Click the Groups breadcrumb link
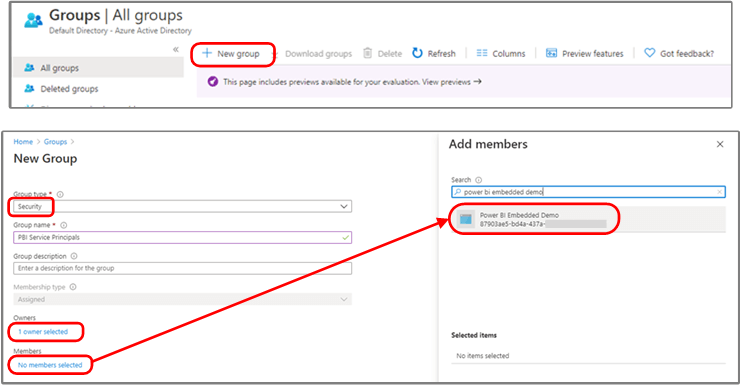Viewport: 741px width, 385px height. point(55,142)
